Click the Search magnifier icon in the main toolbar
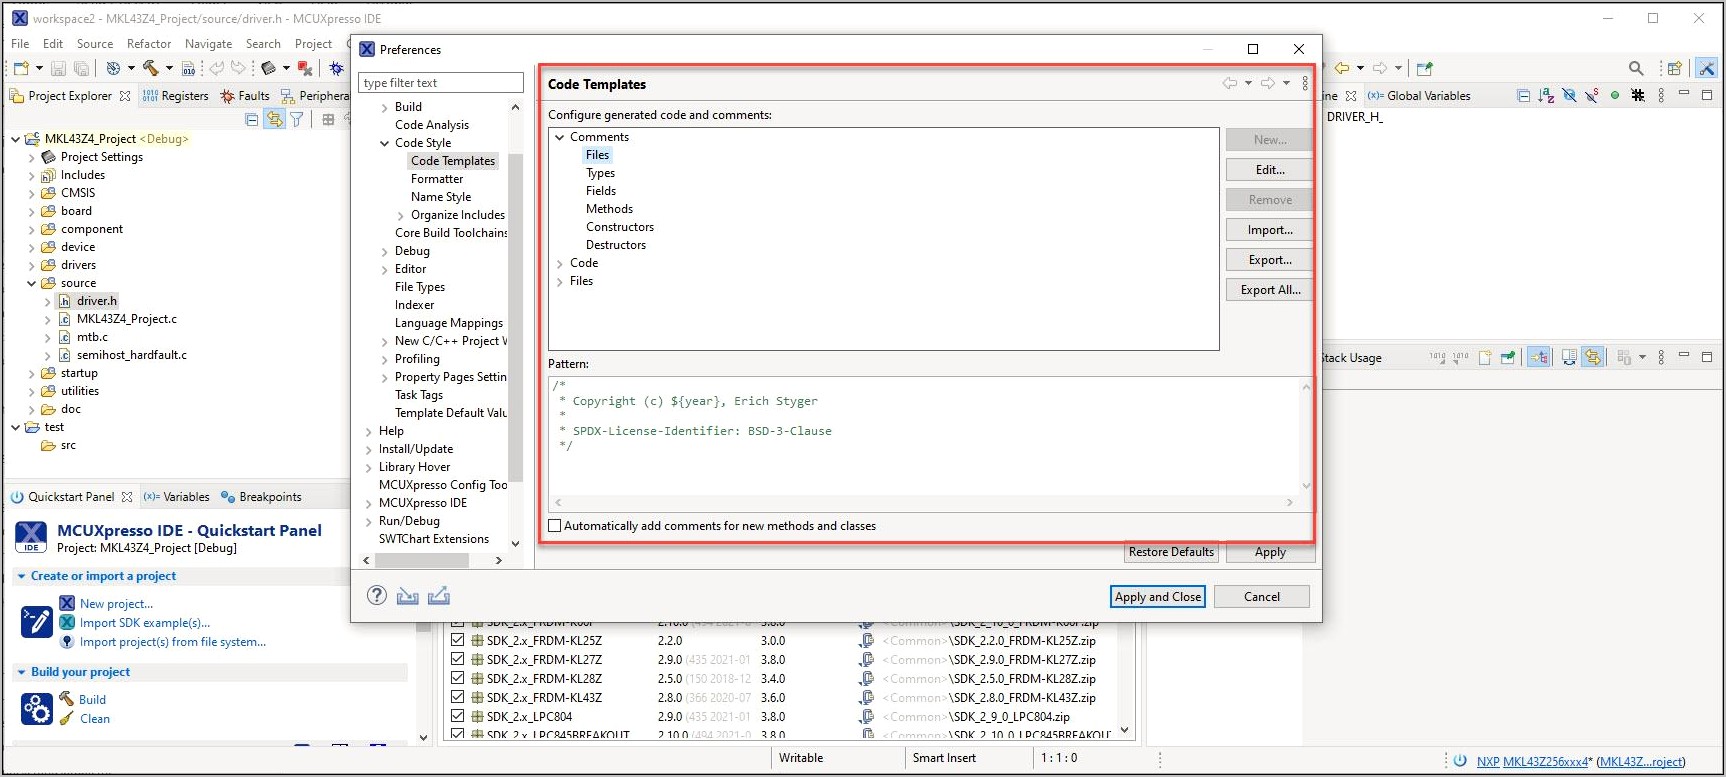The image size is (1726, 777). [1636, 68]
